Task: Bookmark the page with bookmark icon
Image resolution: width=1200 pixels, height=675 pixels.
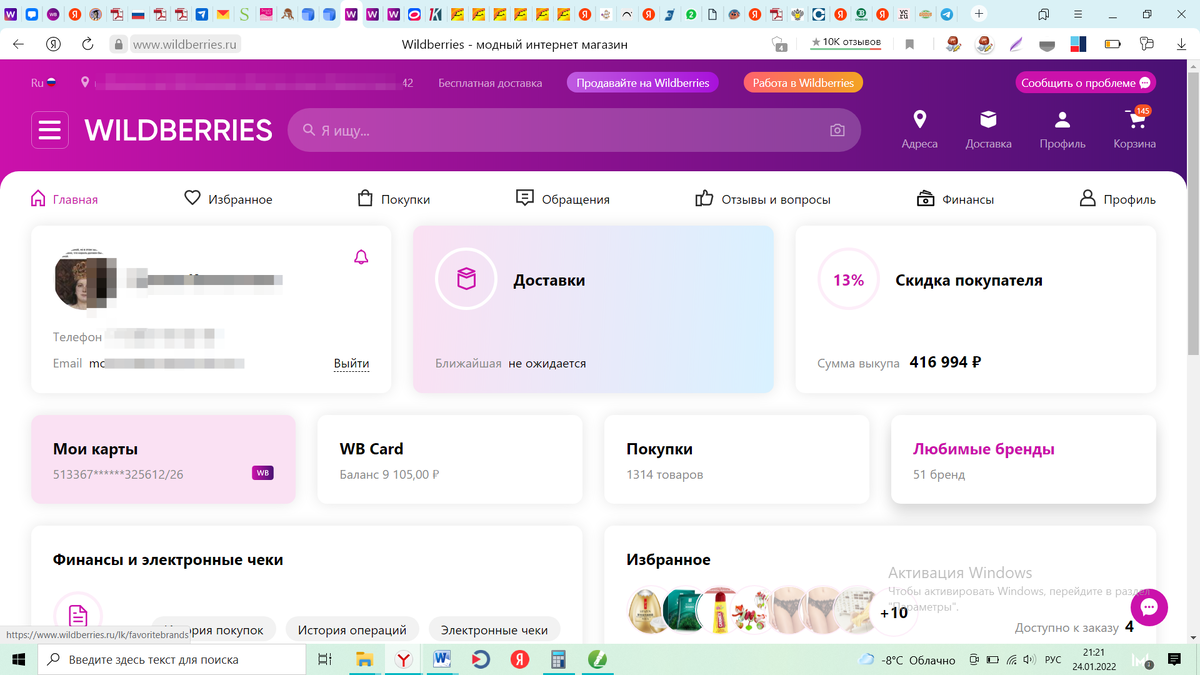Action: 909,44
